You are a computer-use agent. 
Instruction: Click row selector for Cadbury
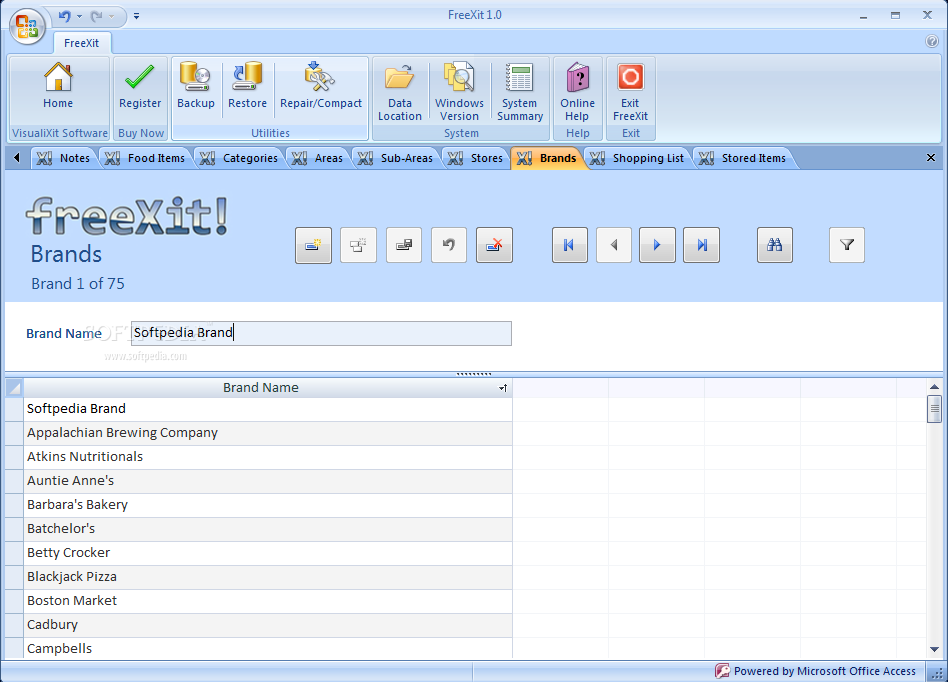14,625
